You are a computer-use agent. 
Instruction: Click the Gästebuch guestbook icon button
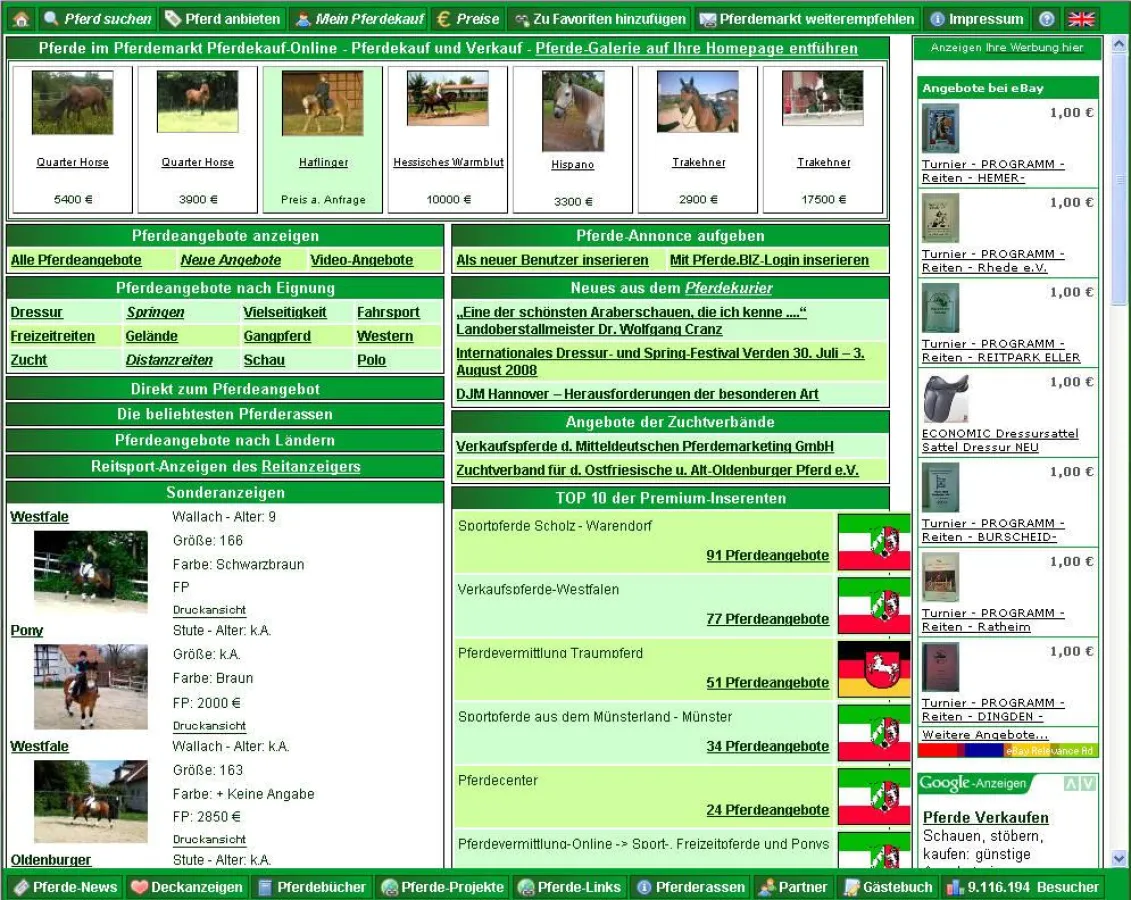click(887, 887)
